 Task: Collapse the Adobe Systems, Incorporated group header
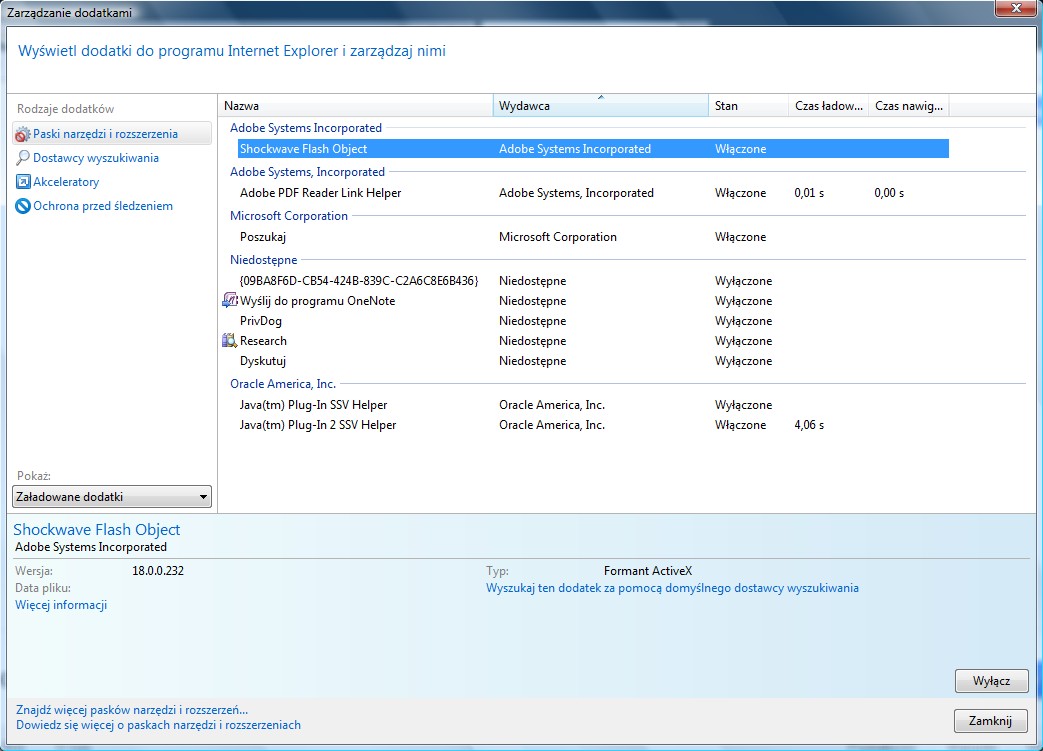tap(307, 172)
